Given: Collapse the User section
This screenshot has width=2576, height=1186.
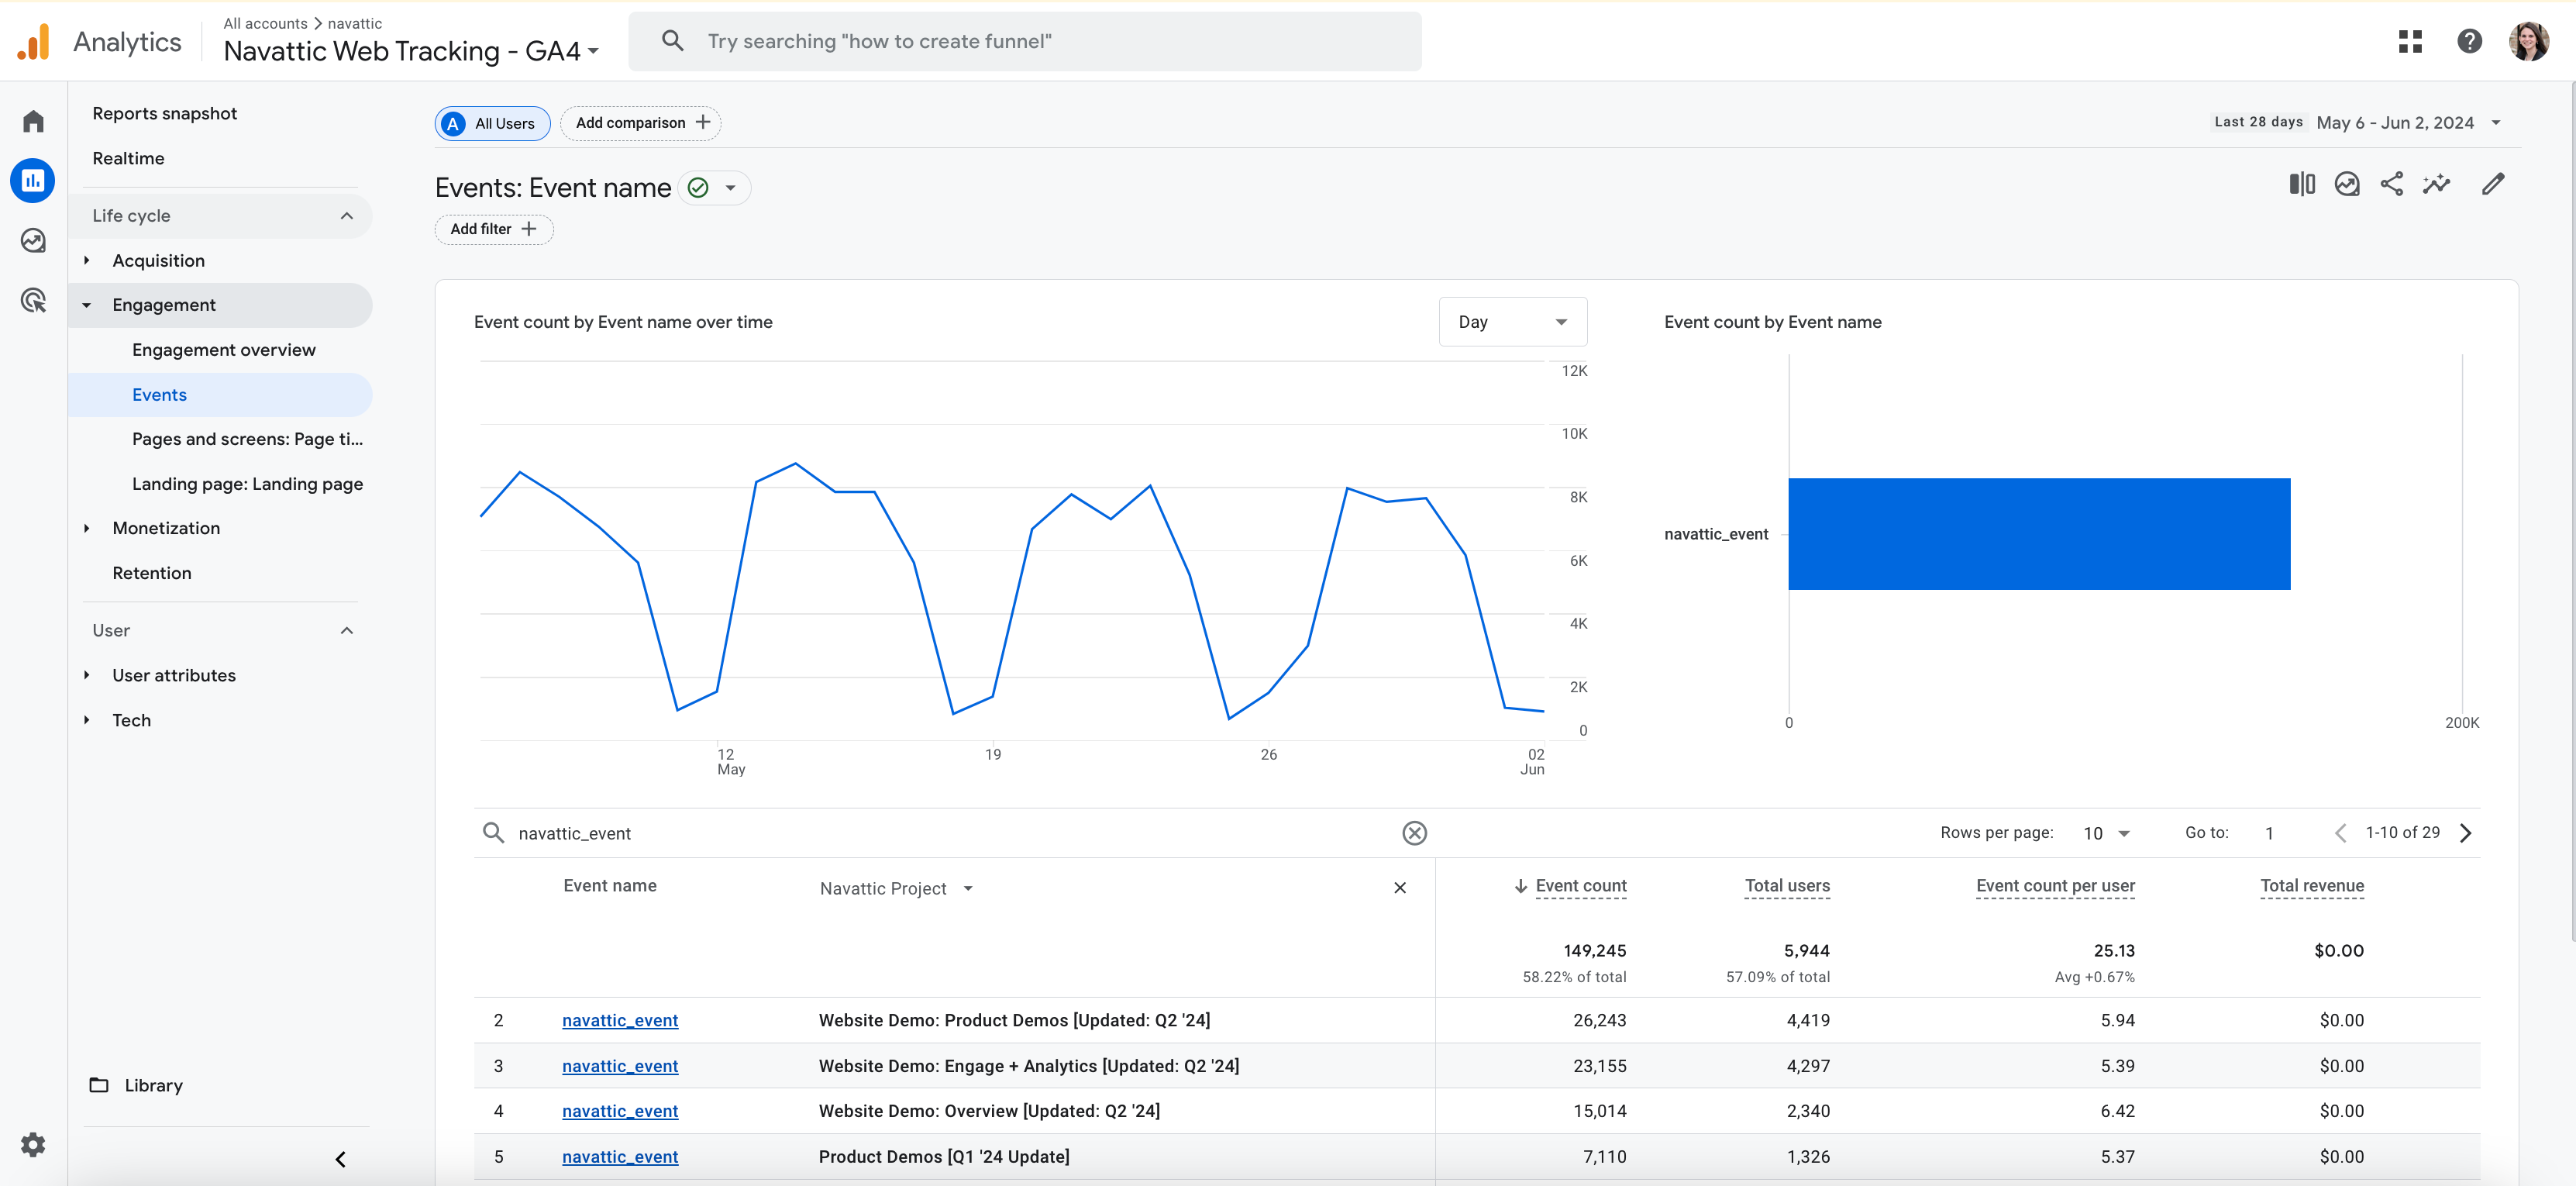Looking at the screenshot, I should coord(346,630).
